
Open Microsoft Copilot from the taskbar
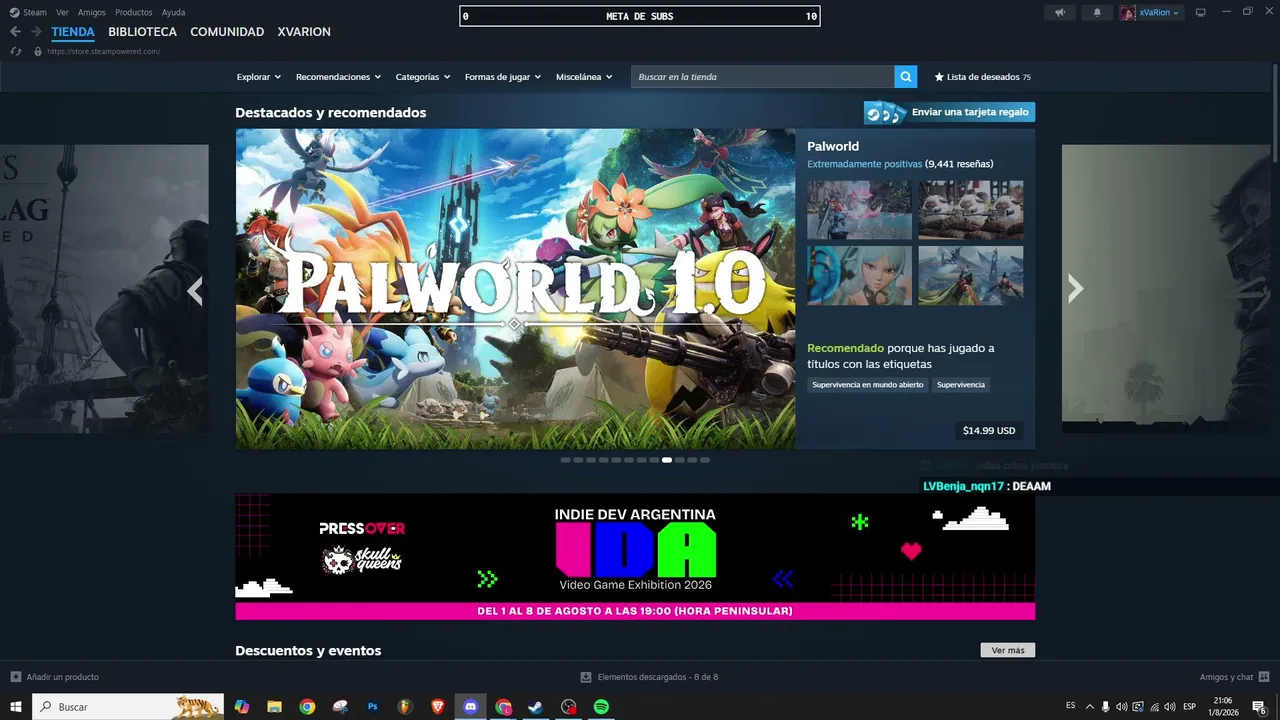pyautogui.click(x=241, y=707)
